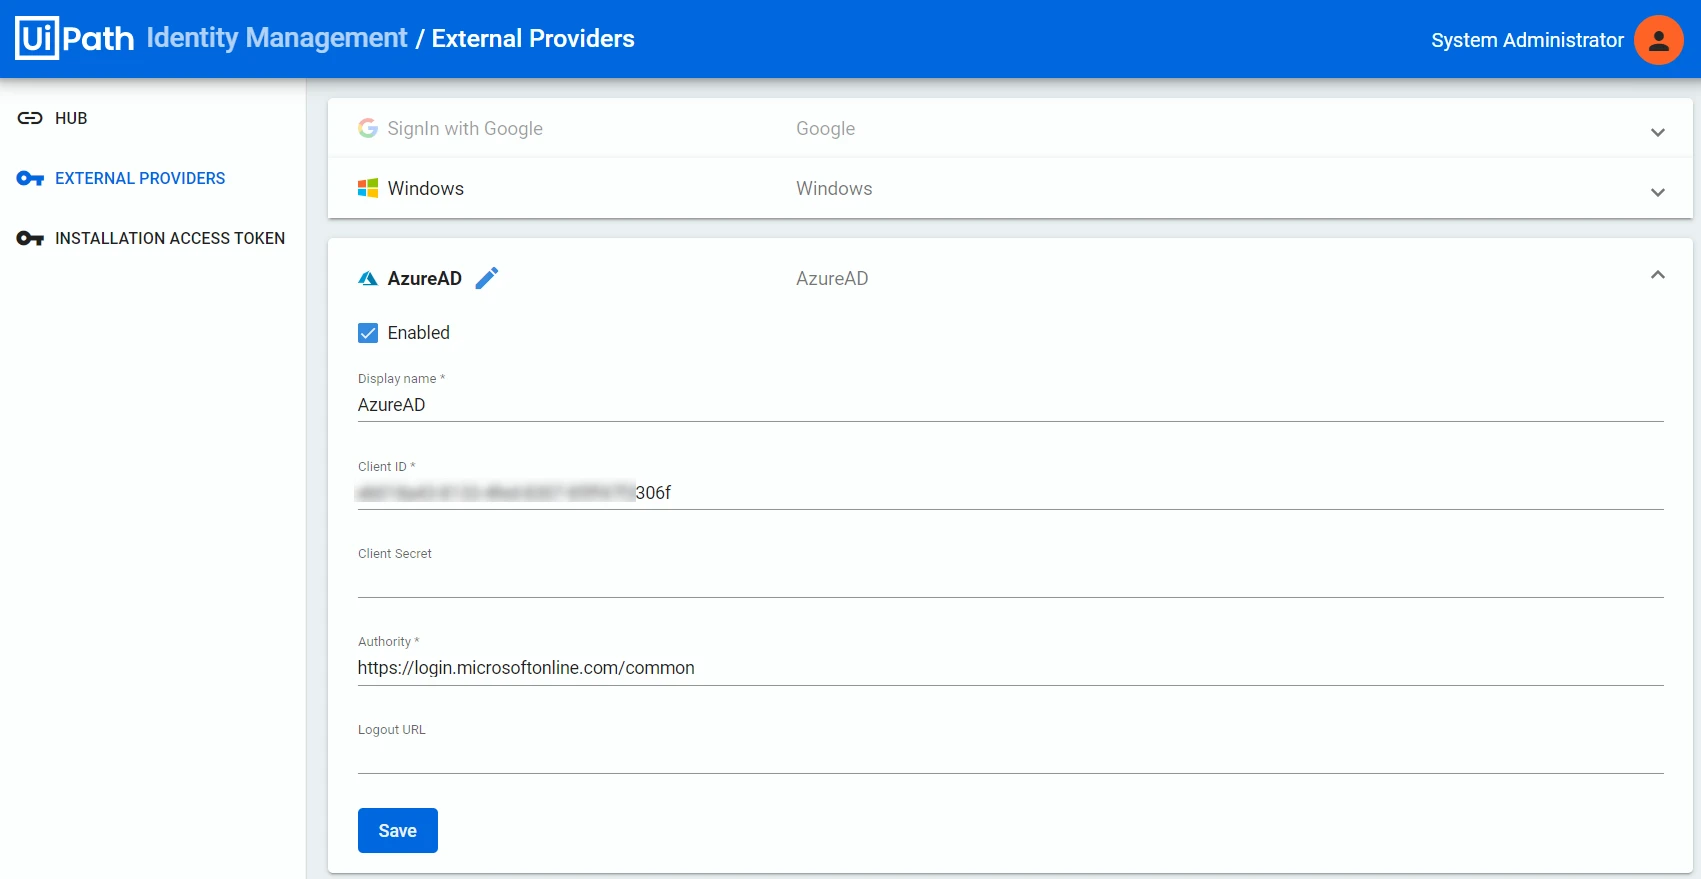Click the External Providers key icon

click(30, 178)
